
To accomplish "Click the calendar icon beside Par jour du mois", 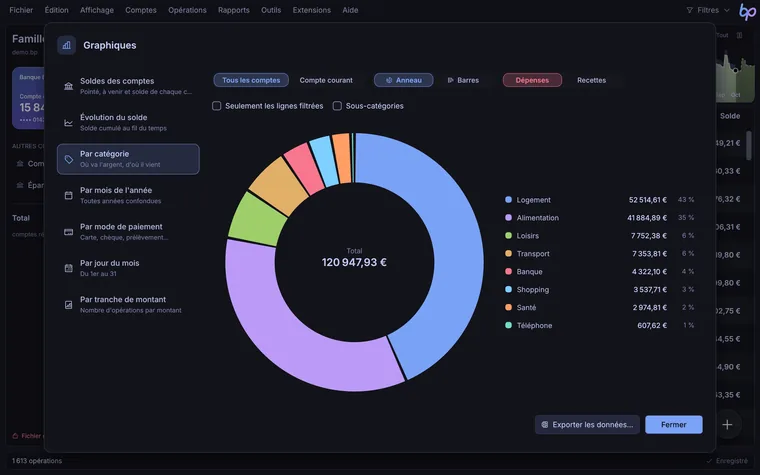I will (x=68, y=268).
